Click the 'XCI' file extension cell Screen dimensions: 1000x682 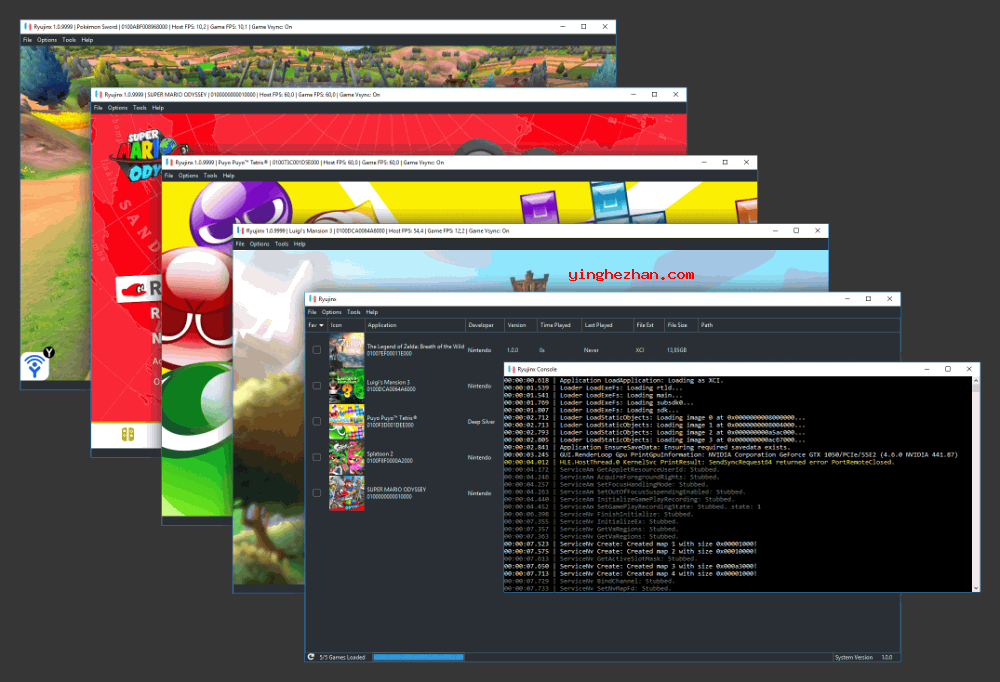pos(640,350)
